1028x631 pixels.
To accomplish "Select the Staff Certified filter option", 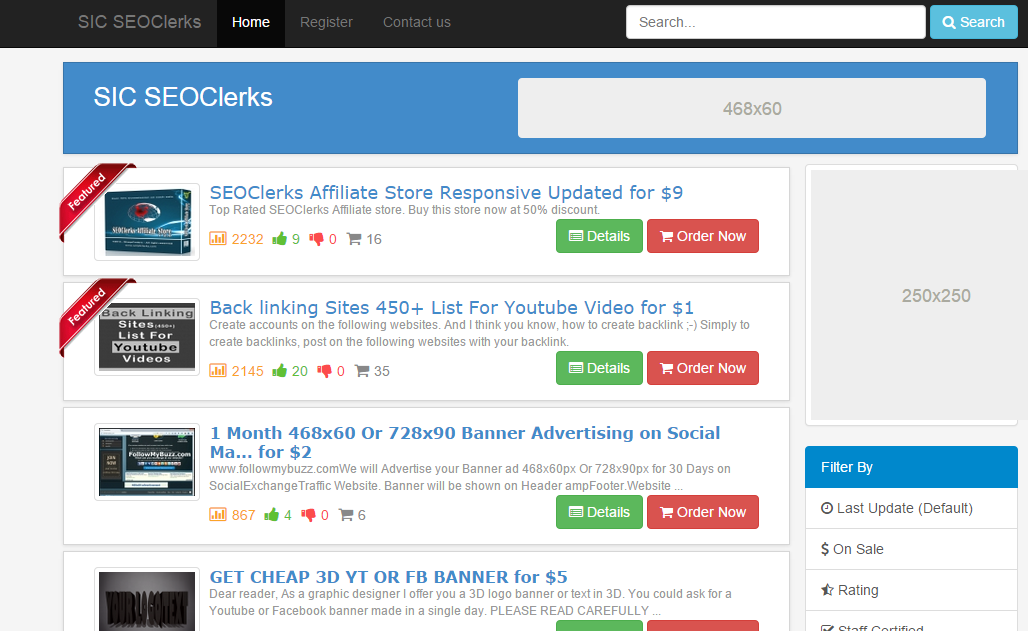I will 880,626.
